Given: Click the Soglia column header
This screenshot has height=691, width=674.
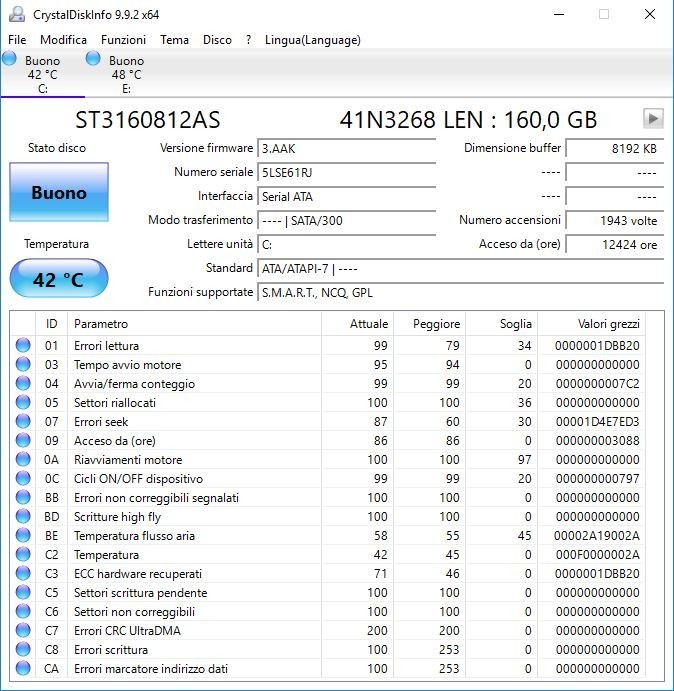Looking at the screenshot, I should pos(501,324).
